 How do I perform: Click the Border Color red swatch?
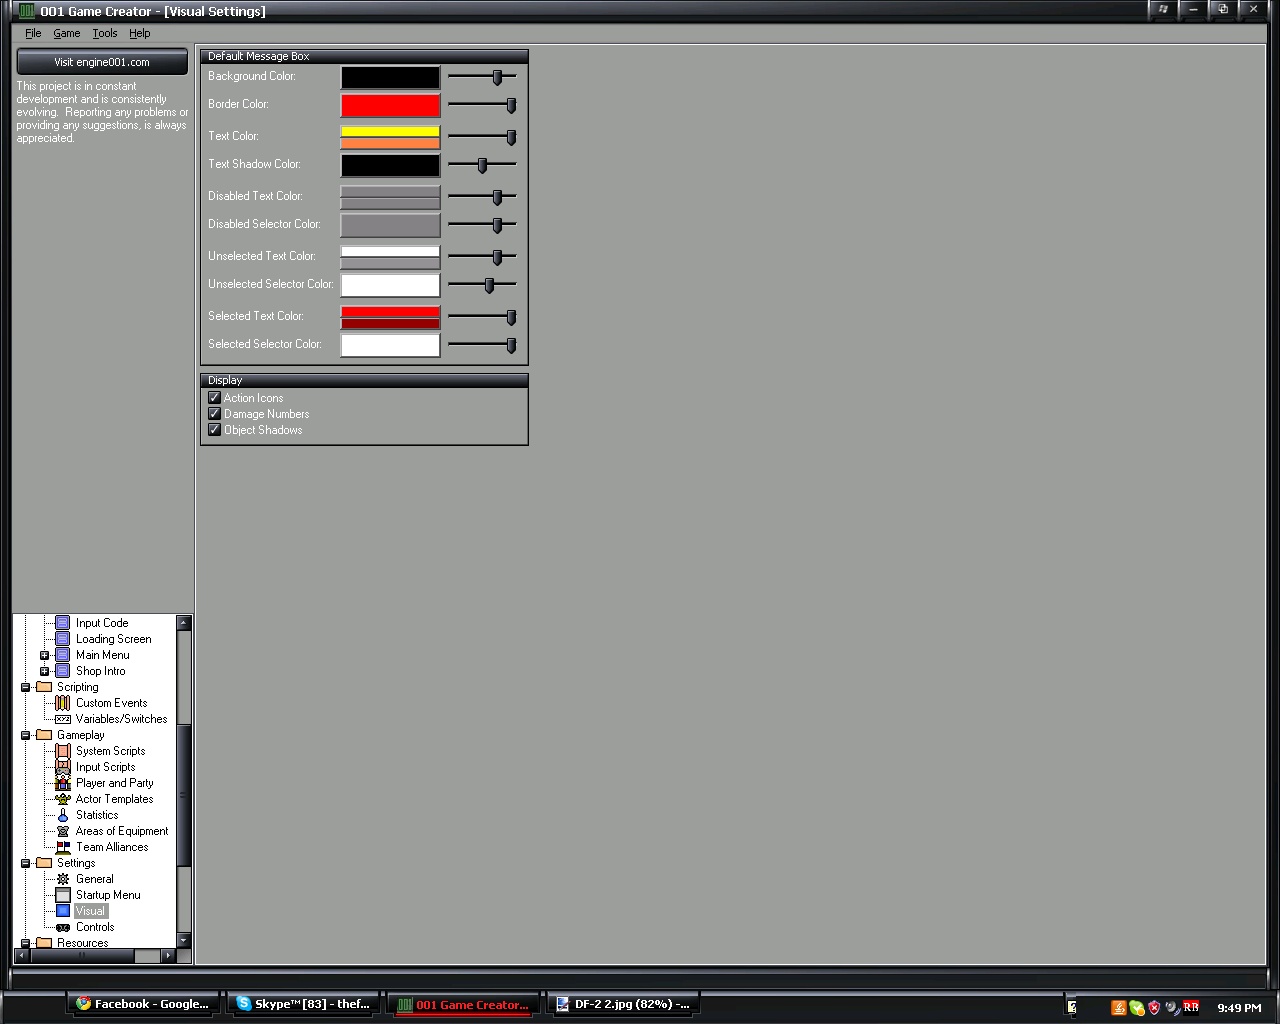click(x=390, y=105)
